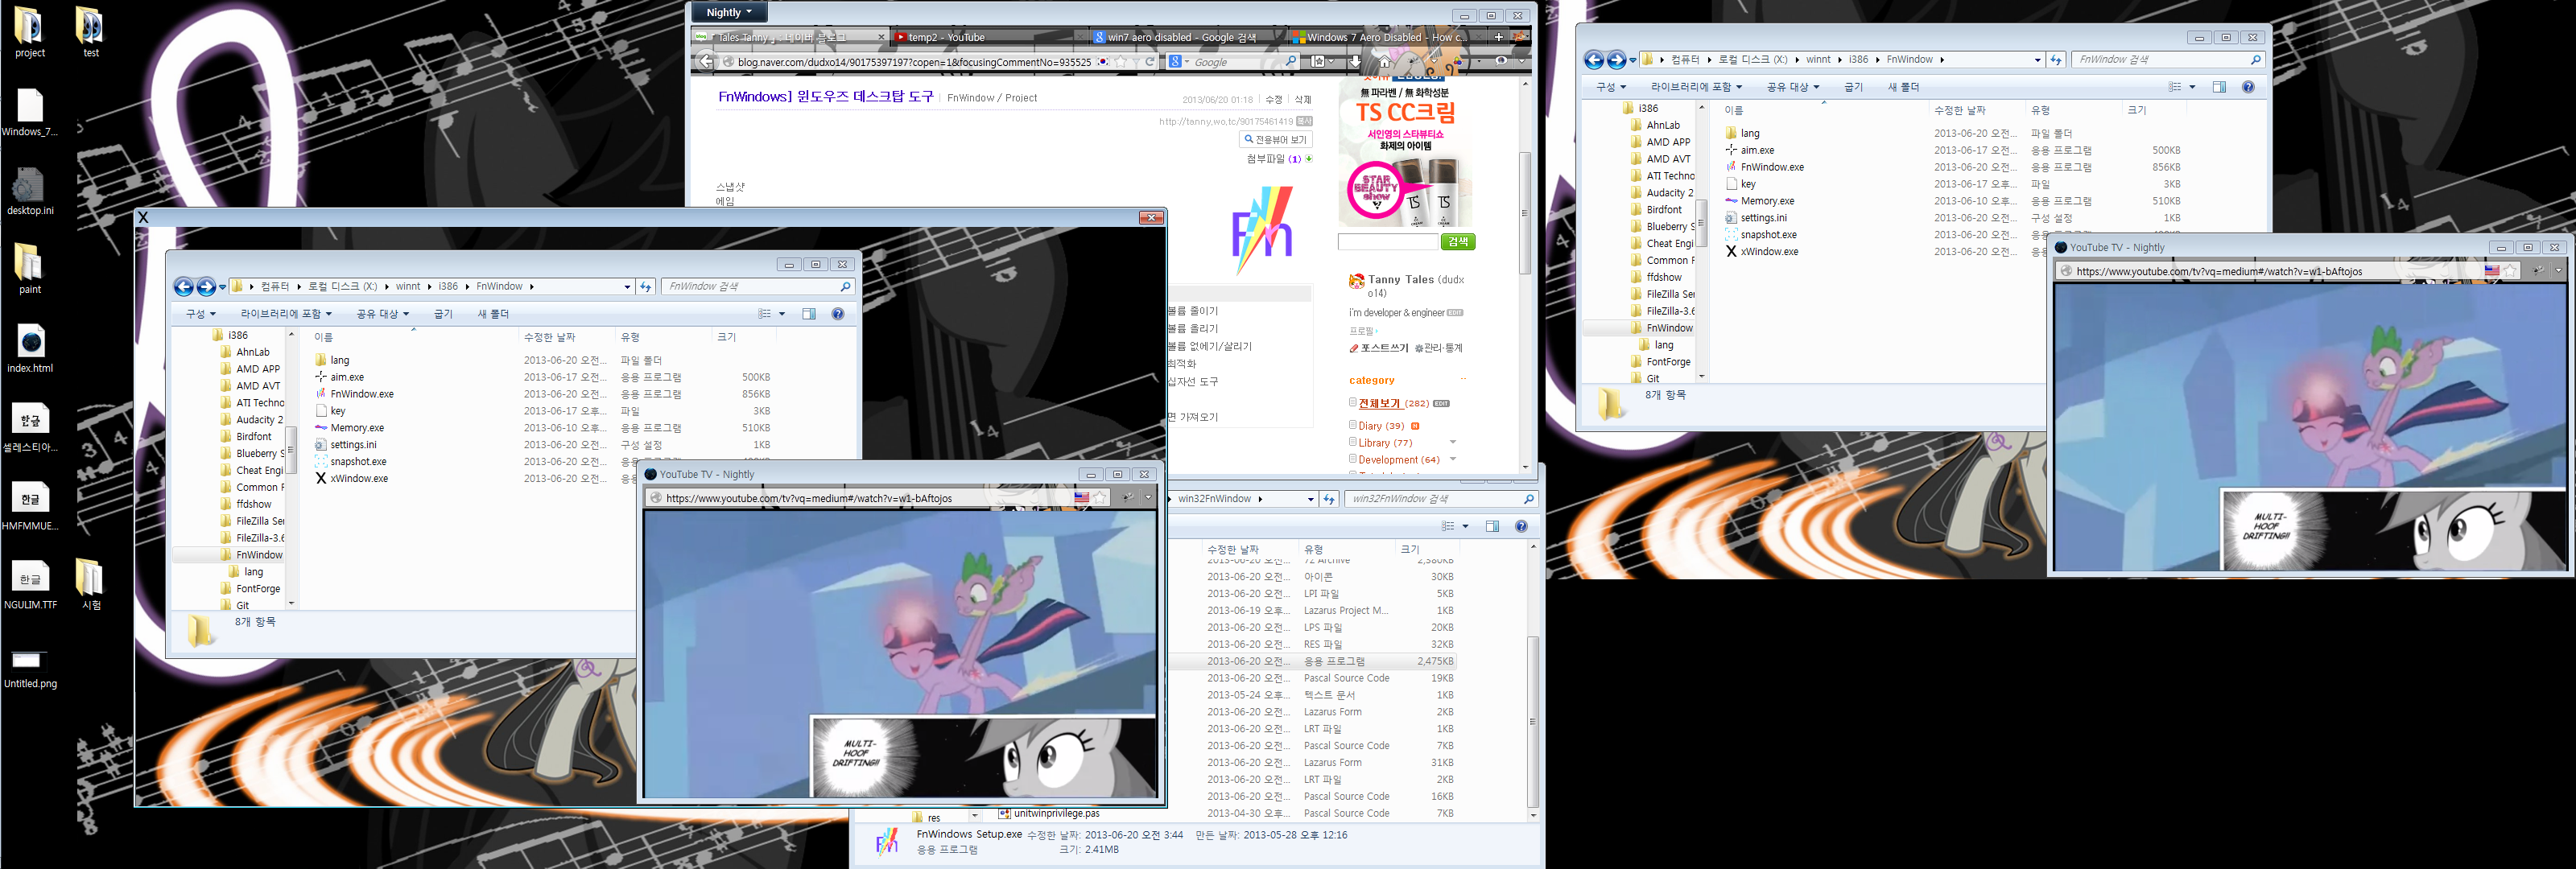Click folder tree scrollbar in right FnWindow Explorer
2576x869 pixels.
point(1701,223)
